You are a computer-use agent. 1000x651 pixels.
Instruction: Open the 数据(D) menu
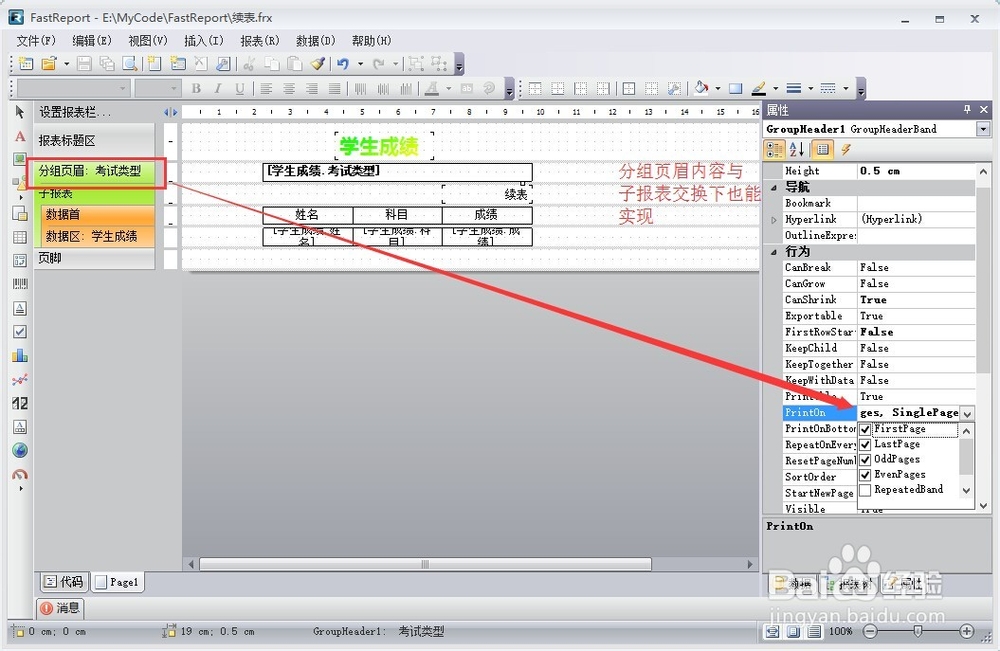click(x=316, y=41)
